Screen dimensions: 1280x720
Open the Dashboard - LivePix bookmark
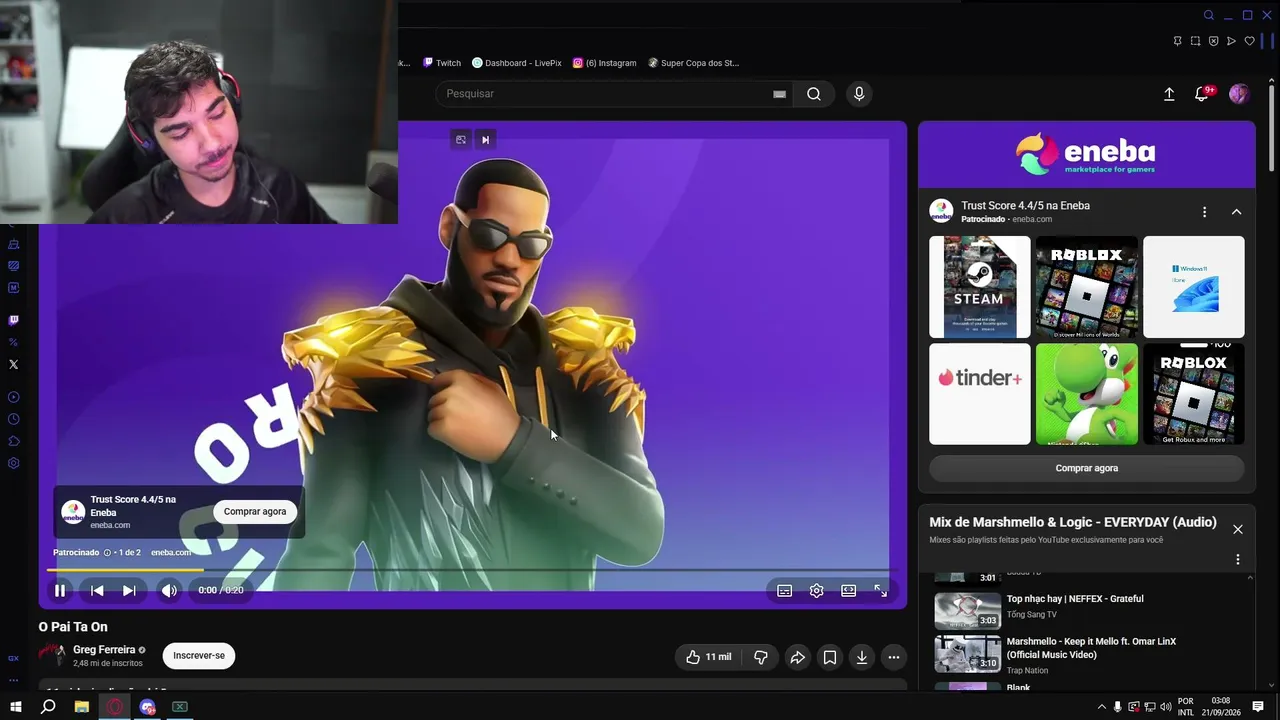point(517,63)
